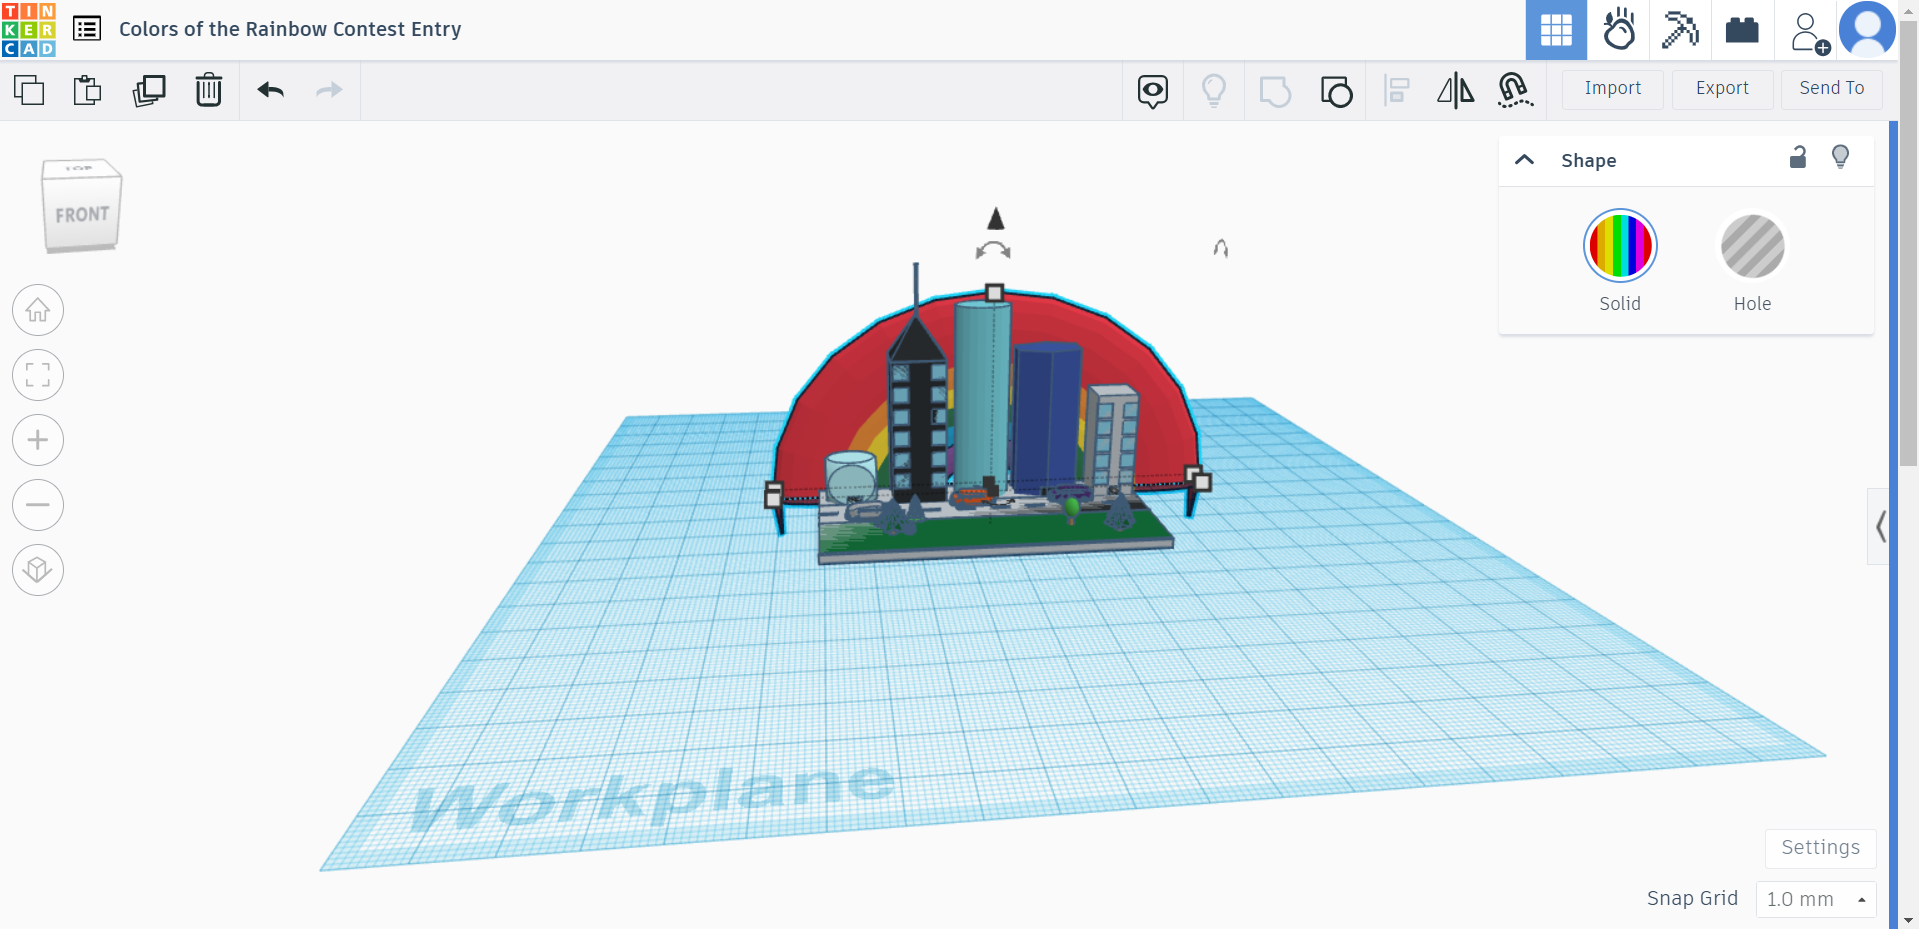Select the Group tool
This screenshot has width=1919, height=929.
(x=1275, y=90)
